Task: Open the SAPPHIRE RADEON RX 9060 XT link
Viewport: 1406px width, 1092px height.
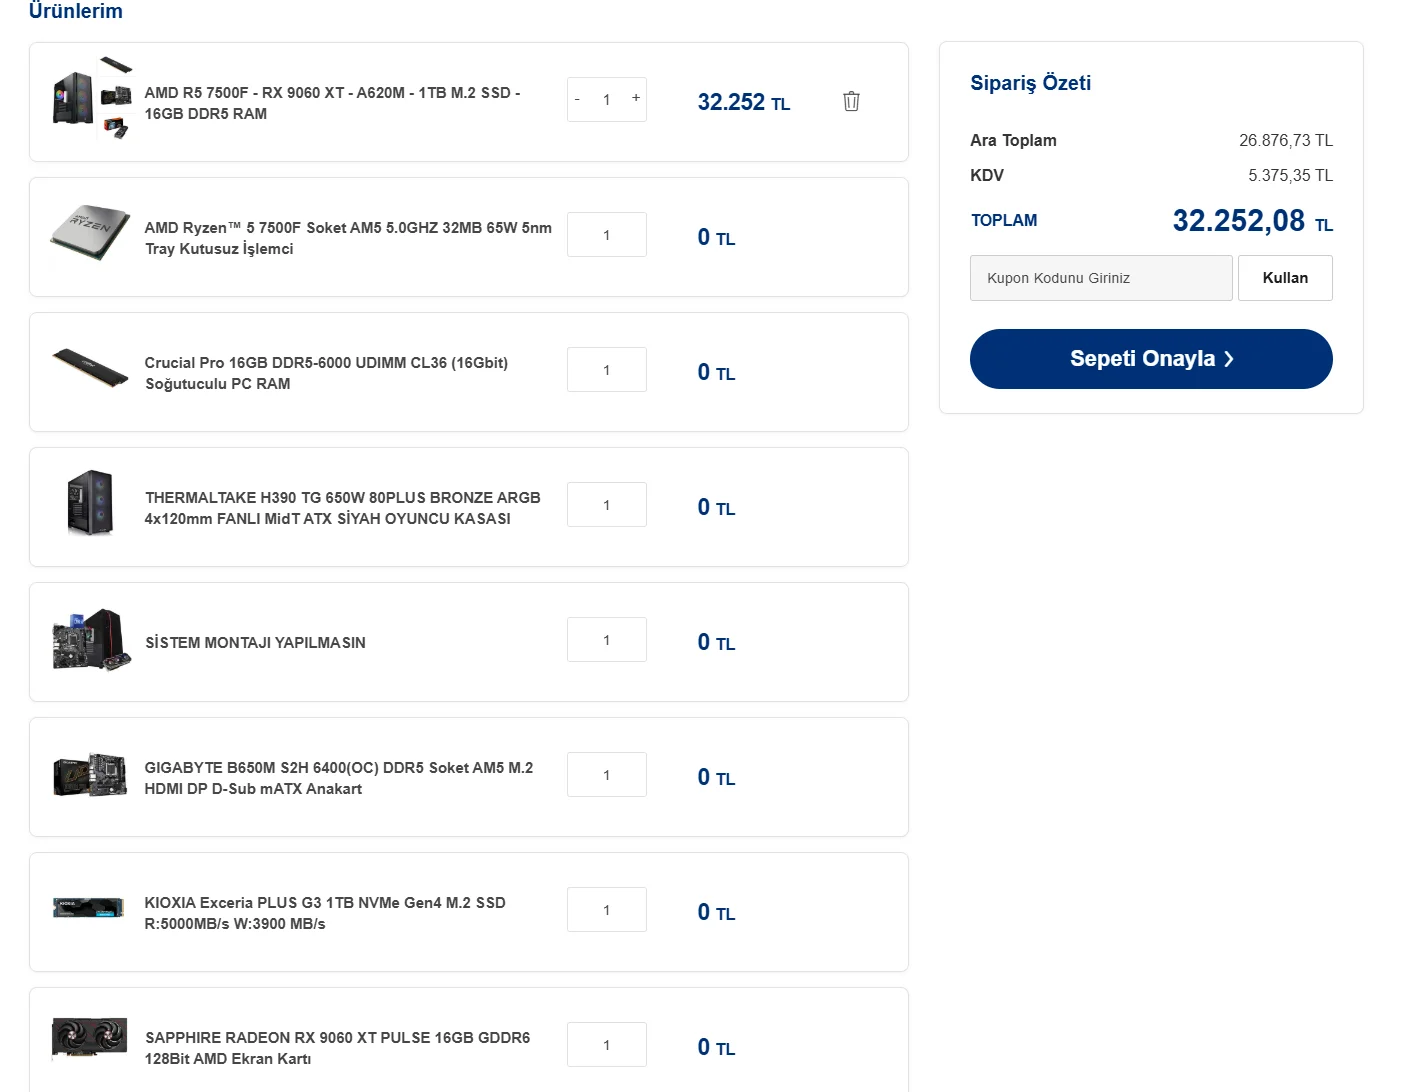Action: [337, 1048]
